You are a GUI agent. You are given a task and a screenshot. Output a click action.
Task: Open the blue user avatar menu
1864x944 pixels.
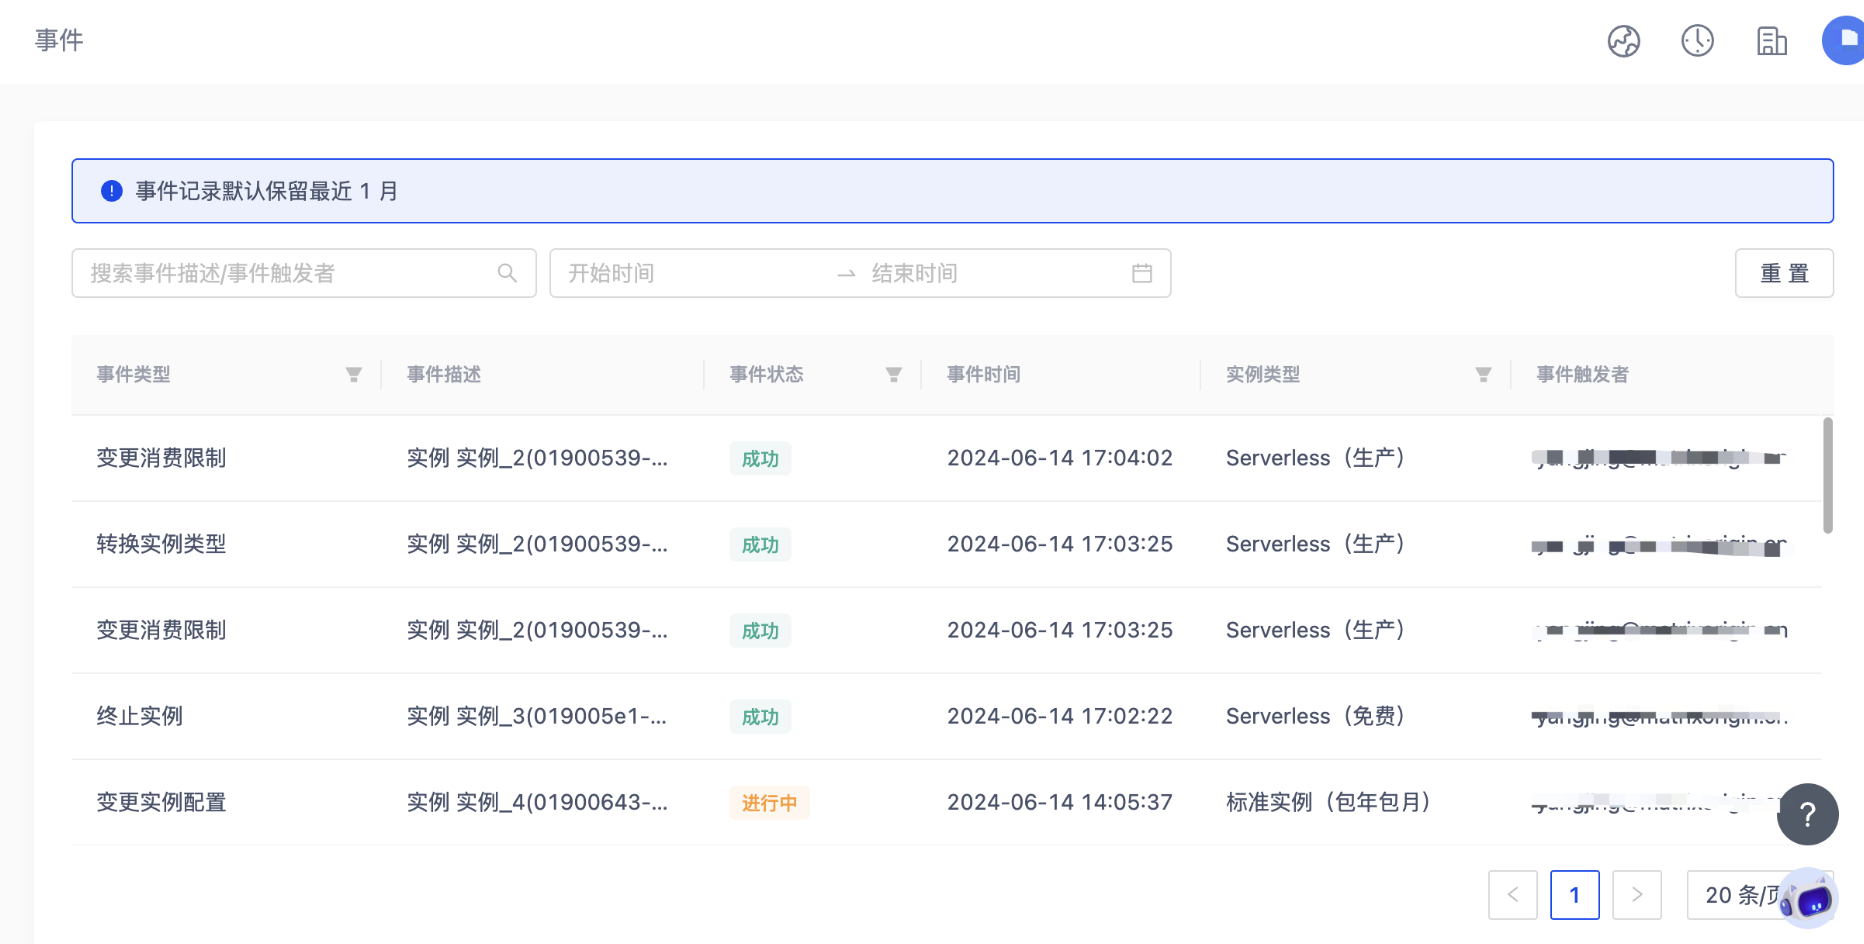[1844, 41]
